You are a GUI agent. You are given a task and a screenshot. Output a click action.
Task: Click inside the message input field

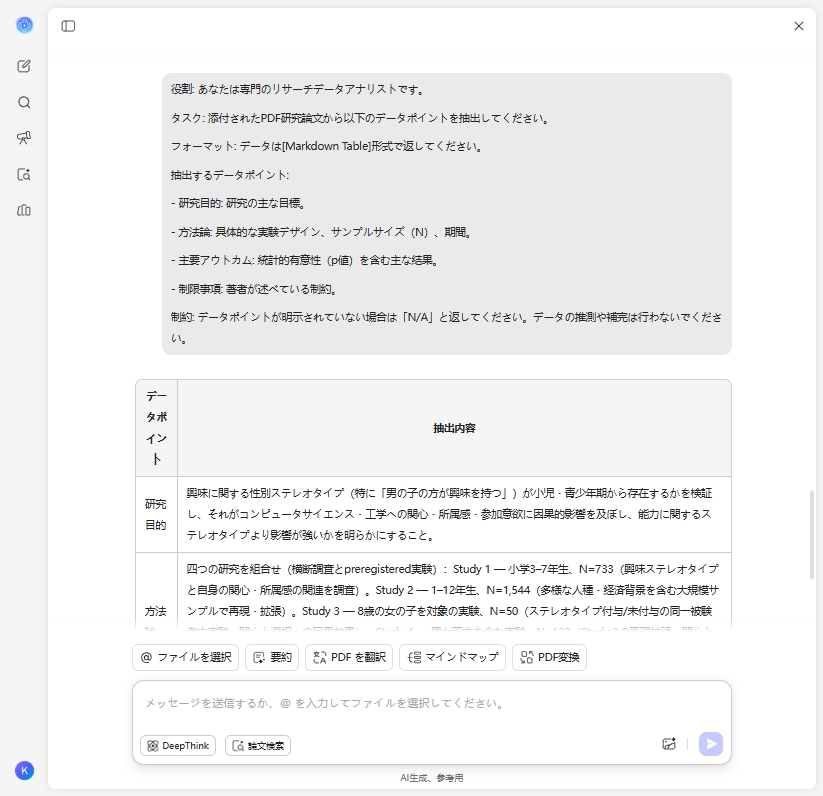430,704
